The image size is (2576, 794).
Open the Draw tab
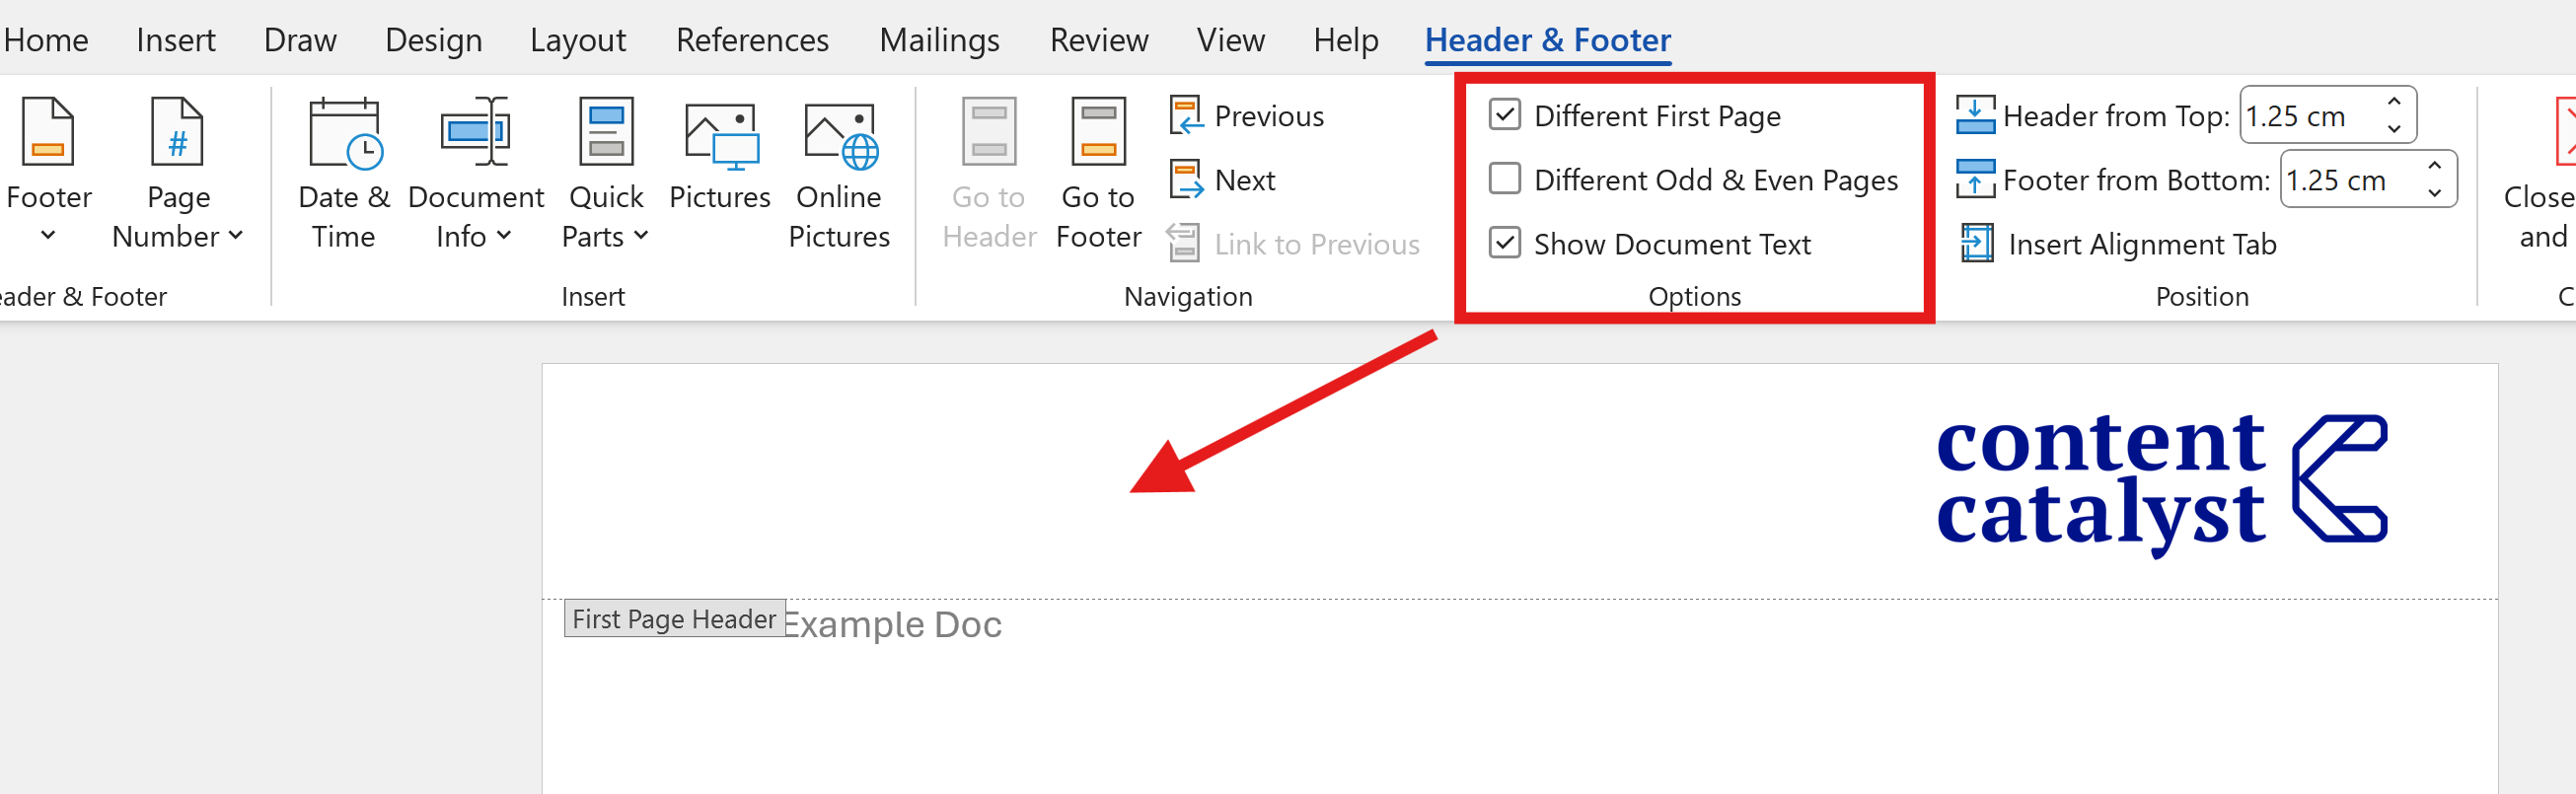[300, 40]
